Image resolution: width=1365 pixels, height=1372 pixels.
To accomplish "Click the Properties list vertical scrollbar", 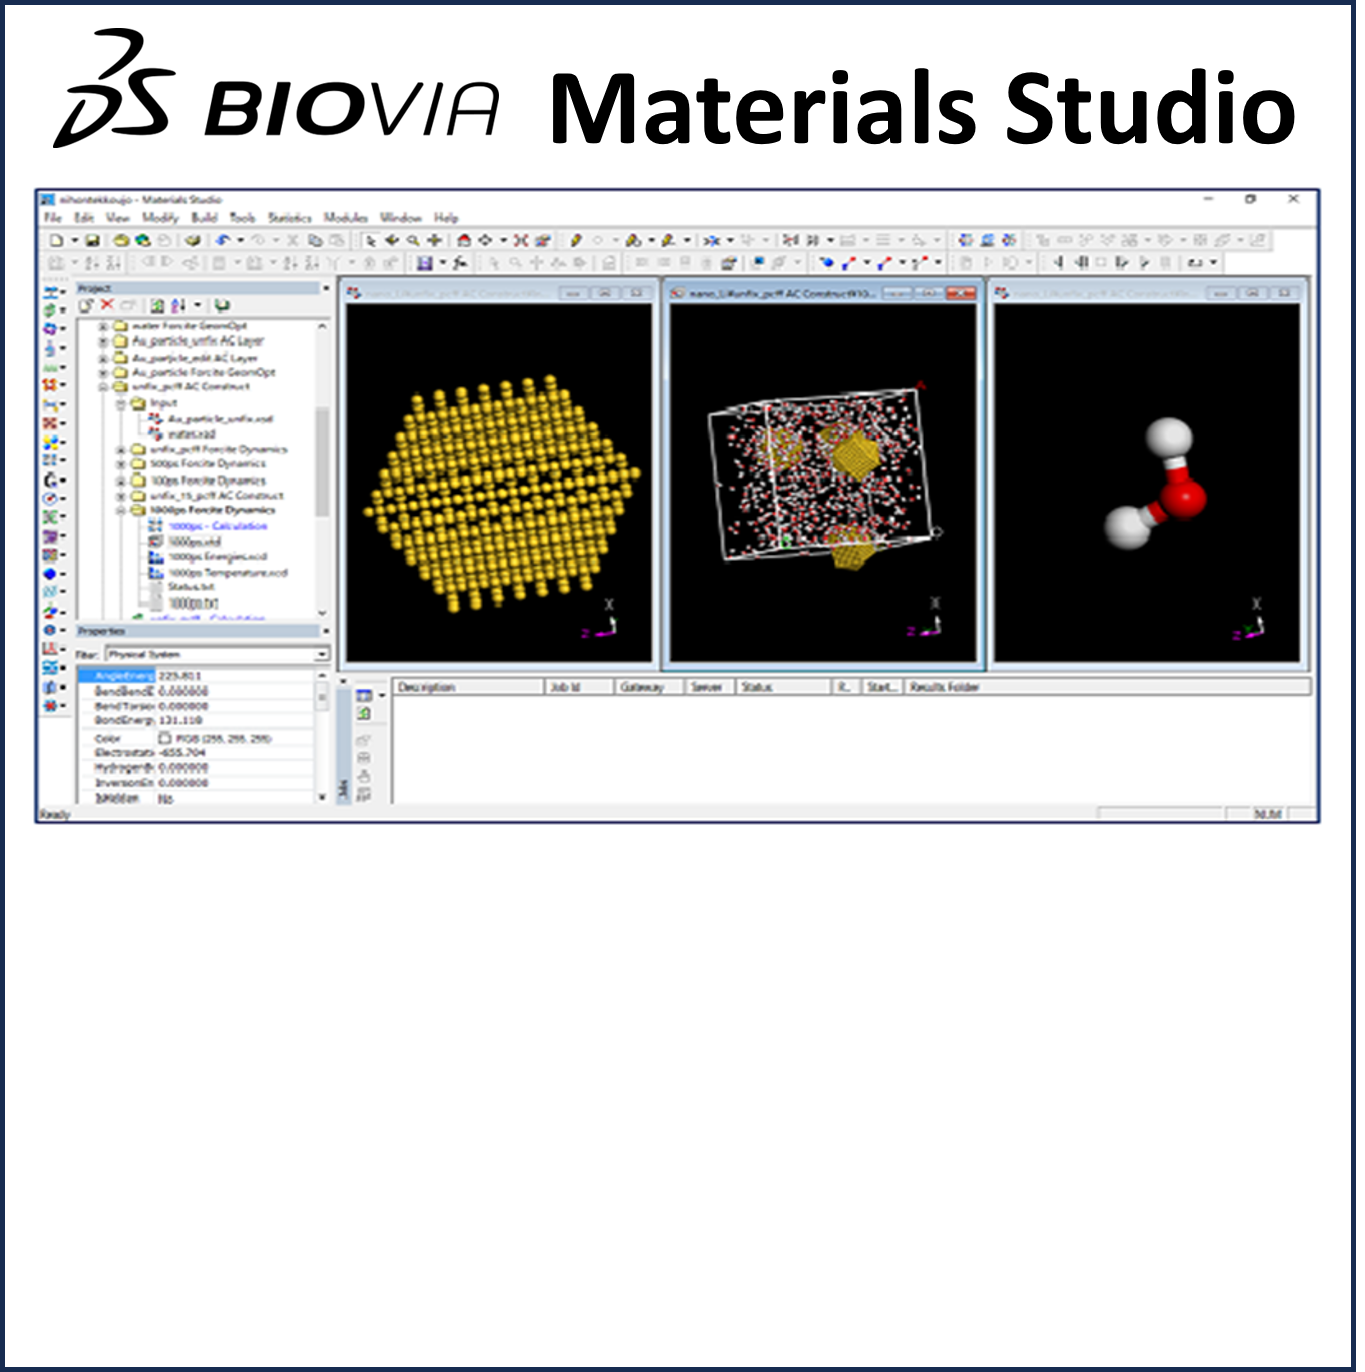I will coord(322,735).
